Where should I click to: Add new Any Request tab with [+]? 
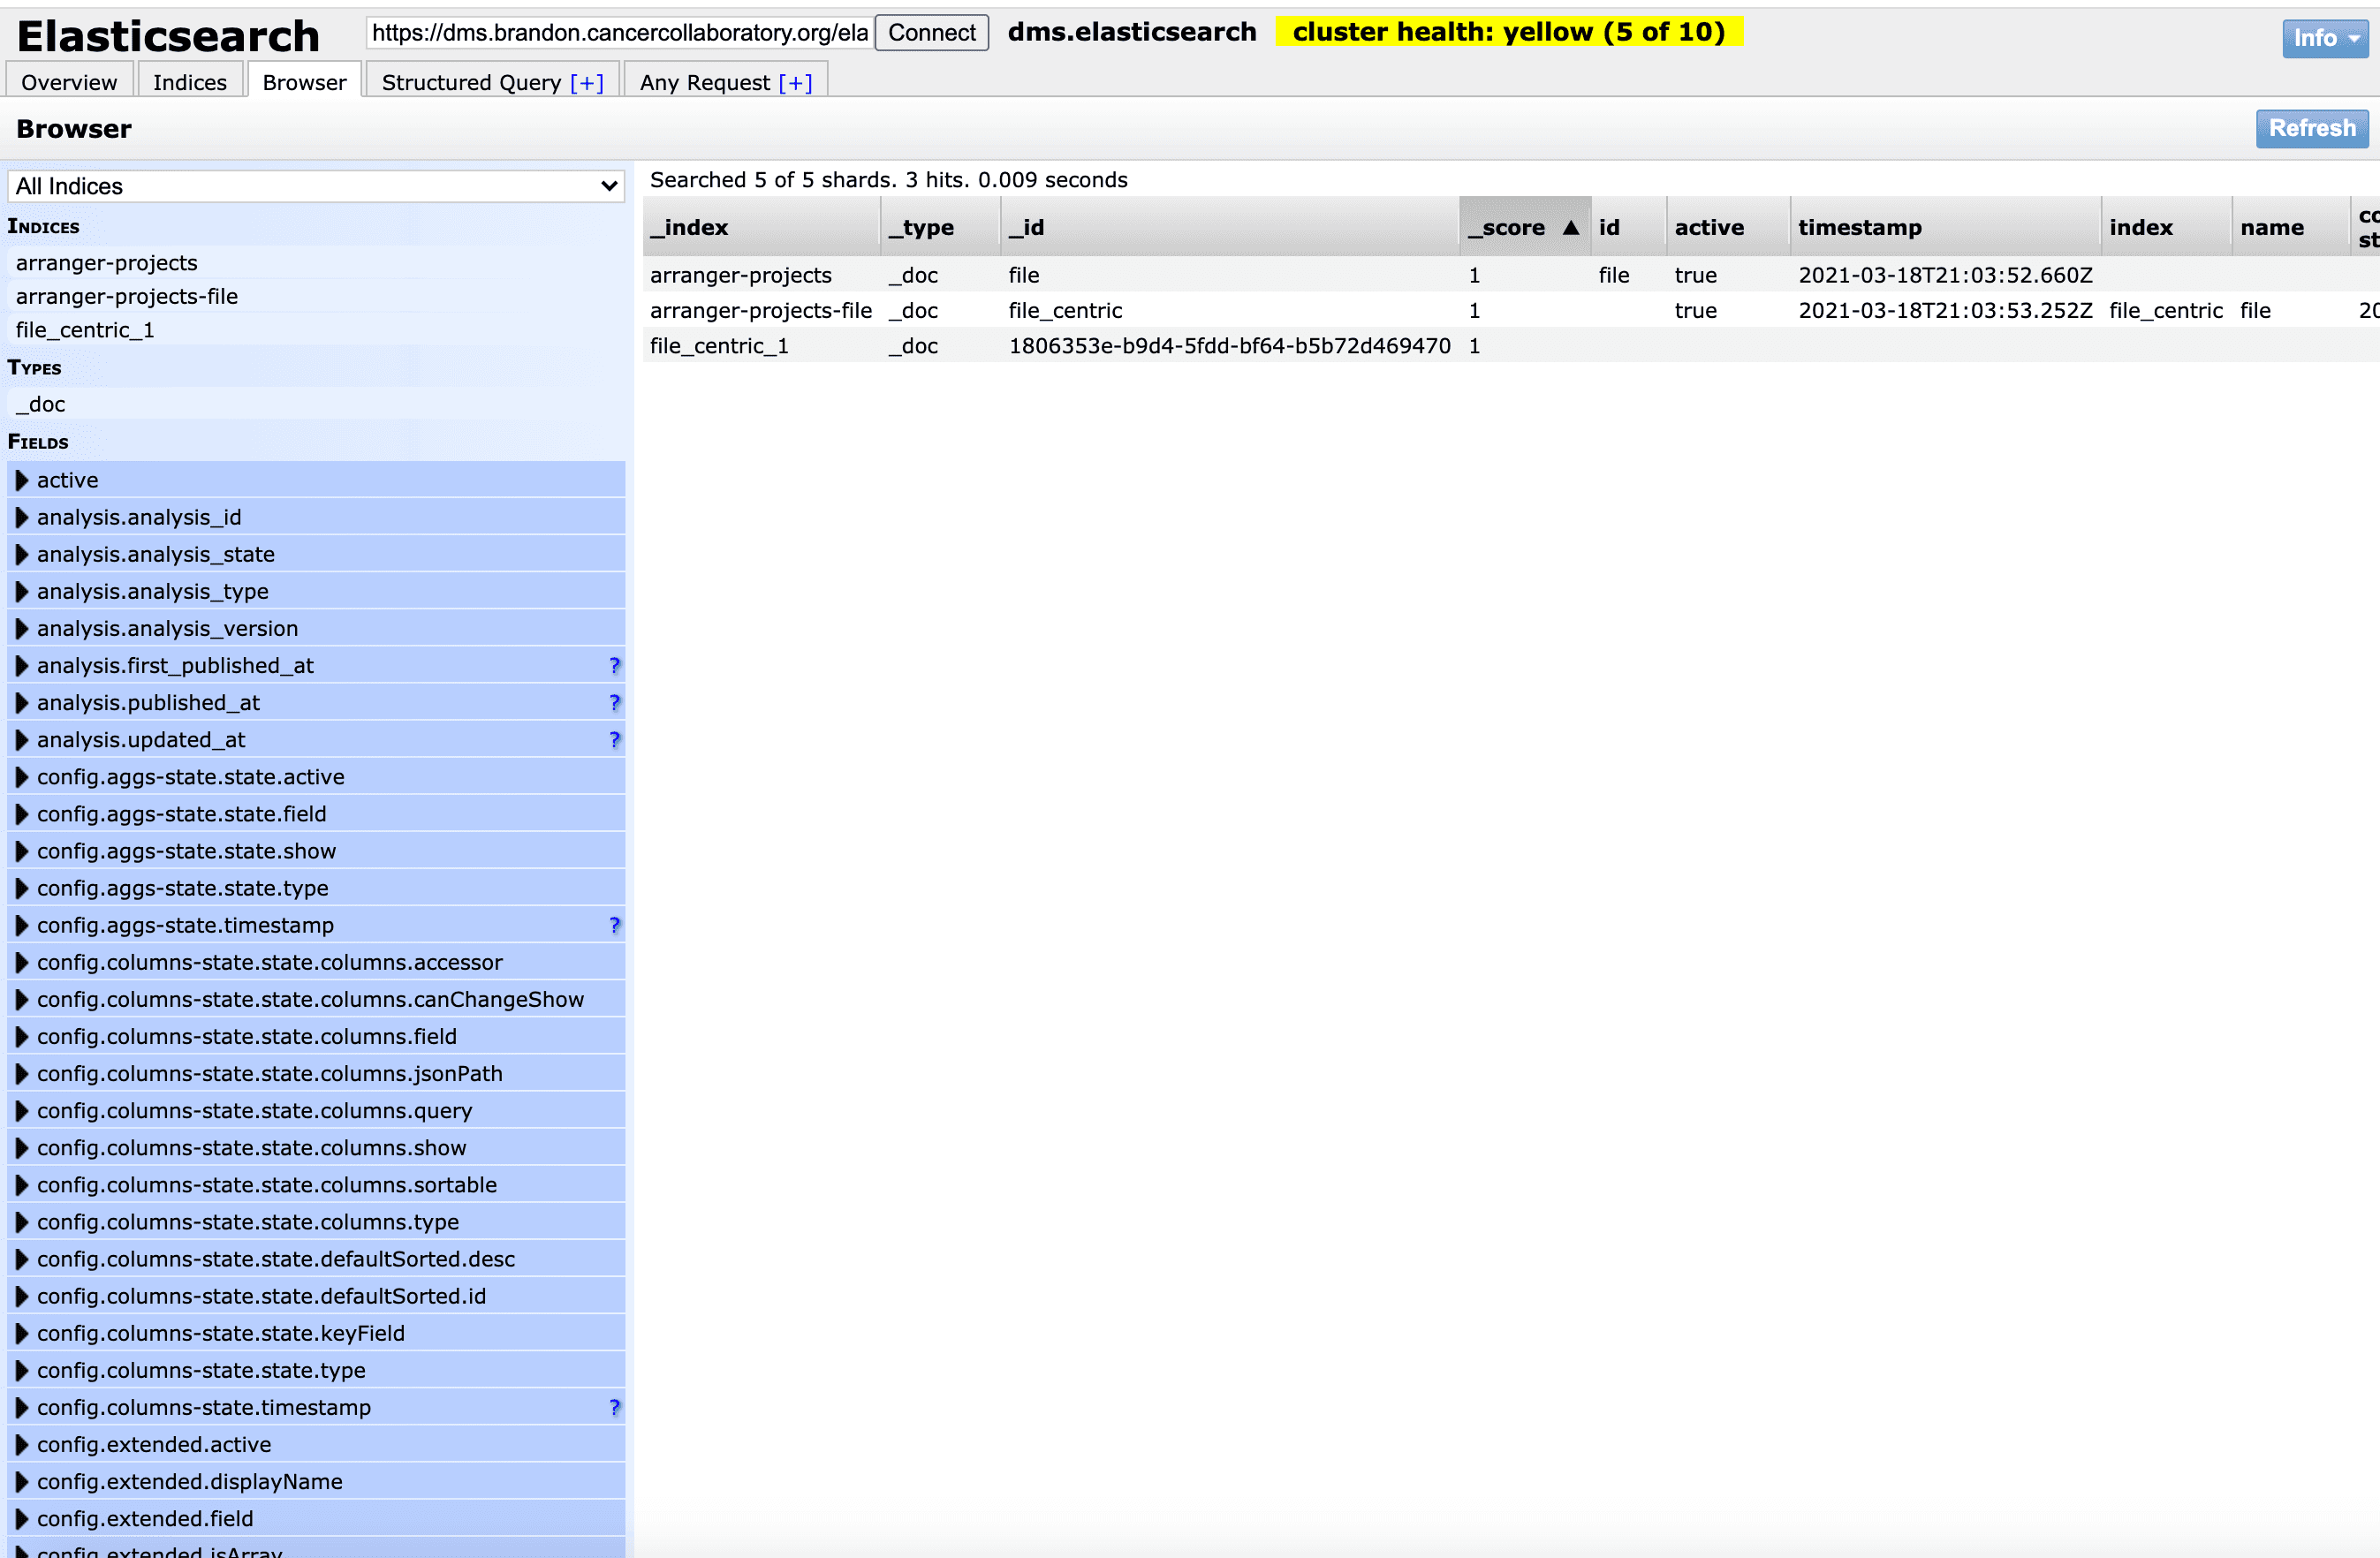795,82
